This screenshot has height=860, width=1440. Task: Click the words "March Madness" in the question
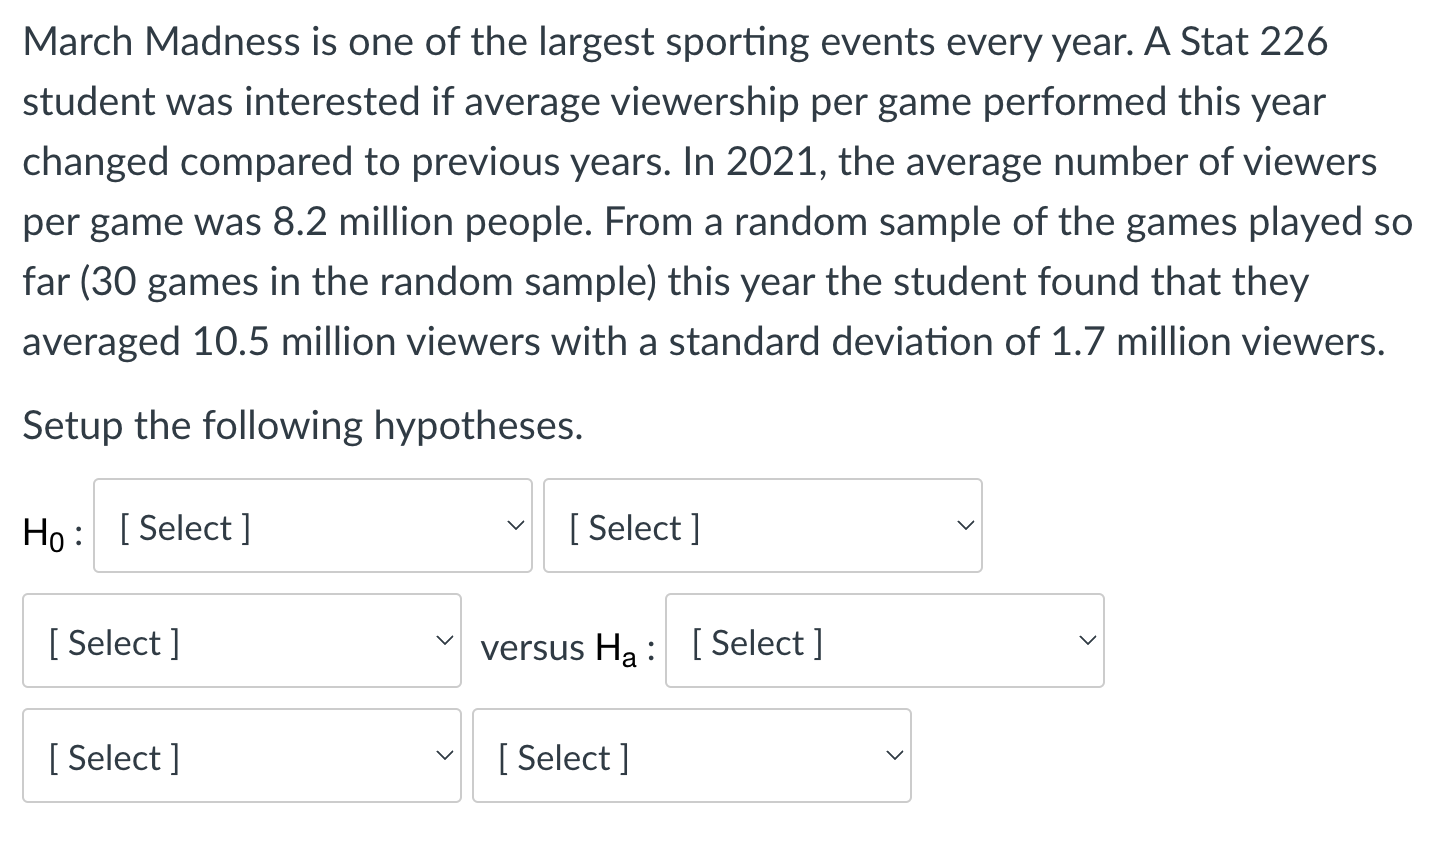point(161,42)
